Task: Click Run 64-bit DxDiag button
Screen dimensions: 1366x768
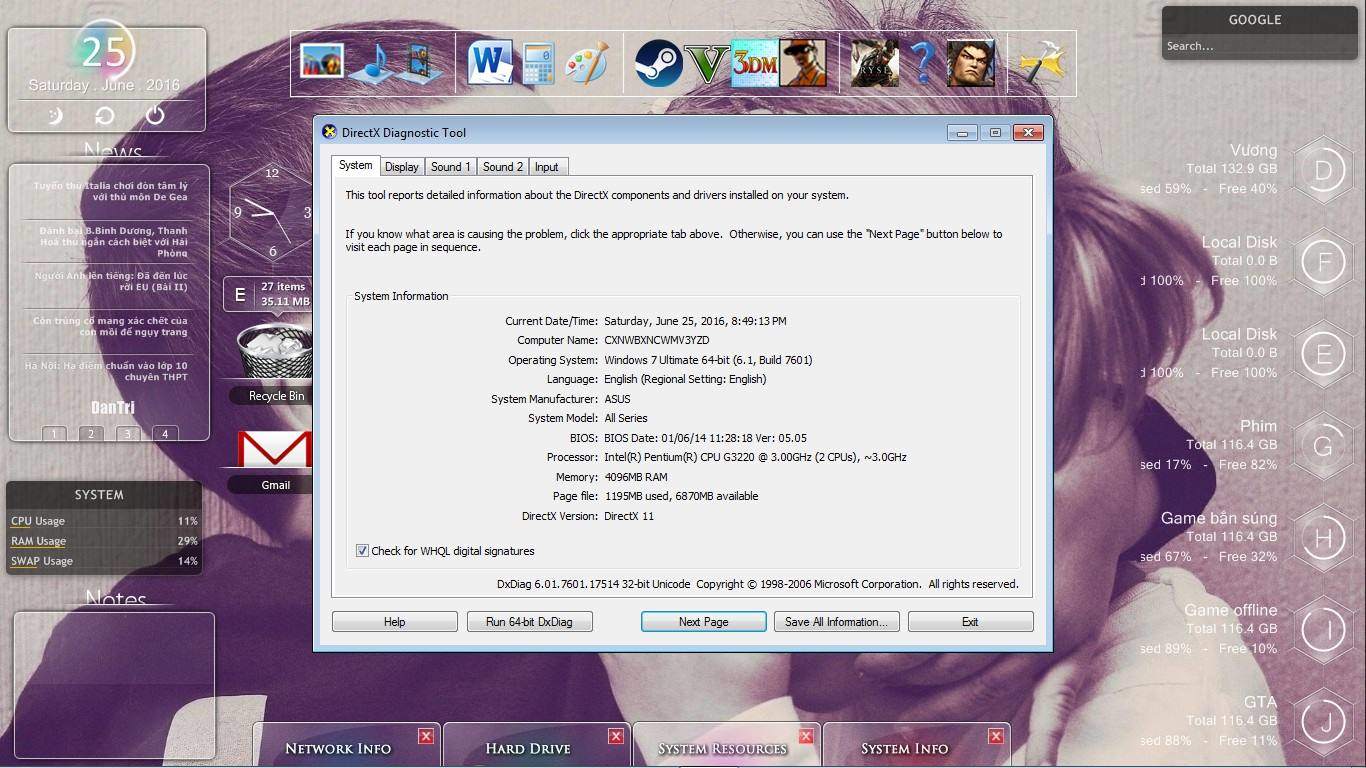Action: (529, 622)
